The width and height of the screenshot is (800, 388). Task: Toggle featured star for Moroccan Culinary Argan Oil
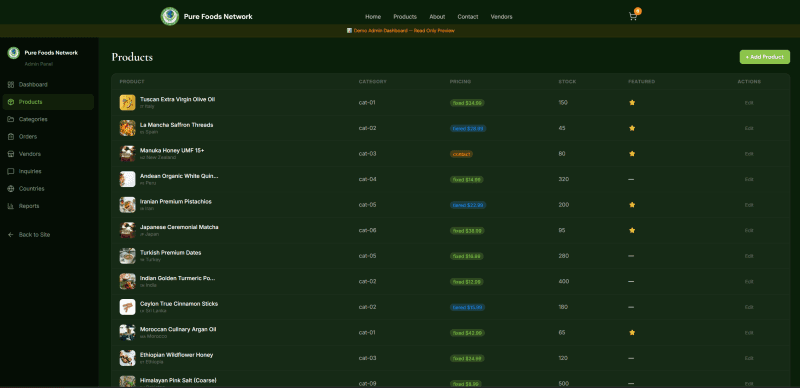click(632, 332)
